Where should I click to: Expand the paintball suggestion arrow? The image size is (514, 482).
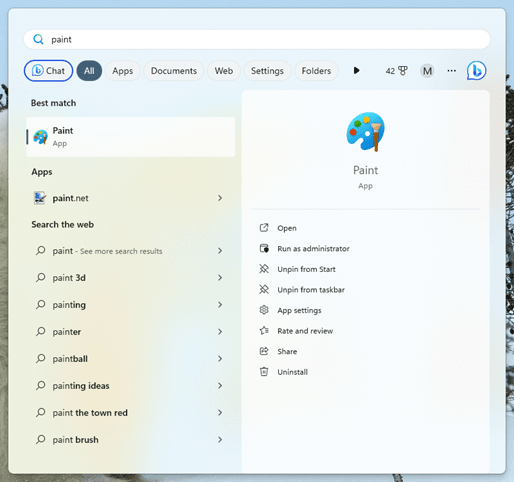point(220,359)
